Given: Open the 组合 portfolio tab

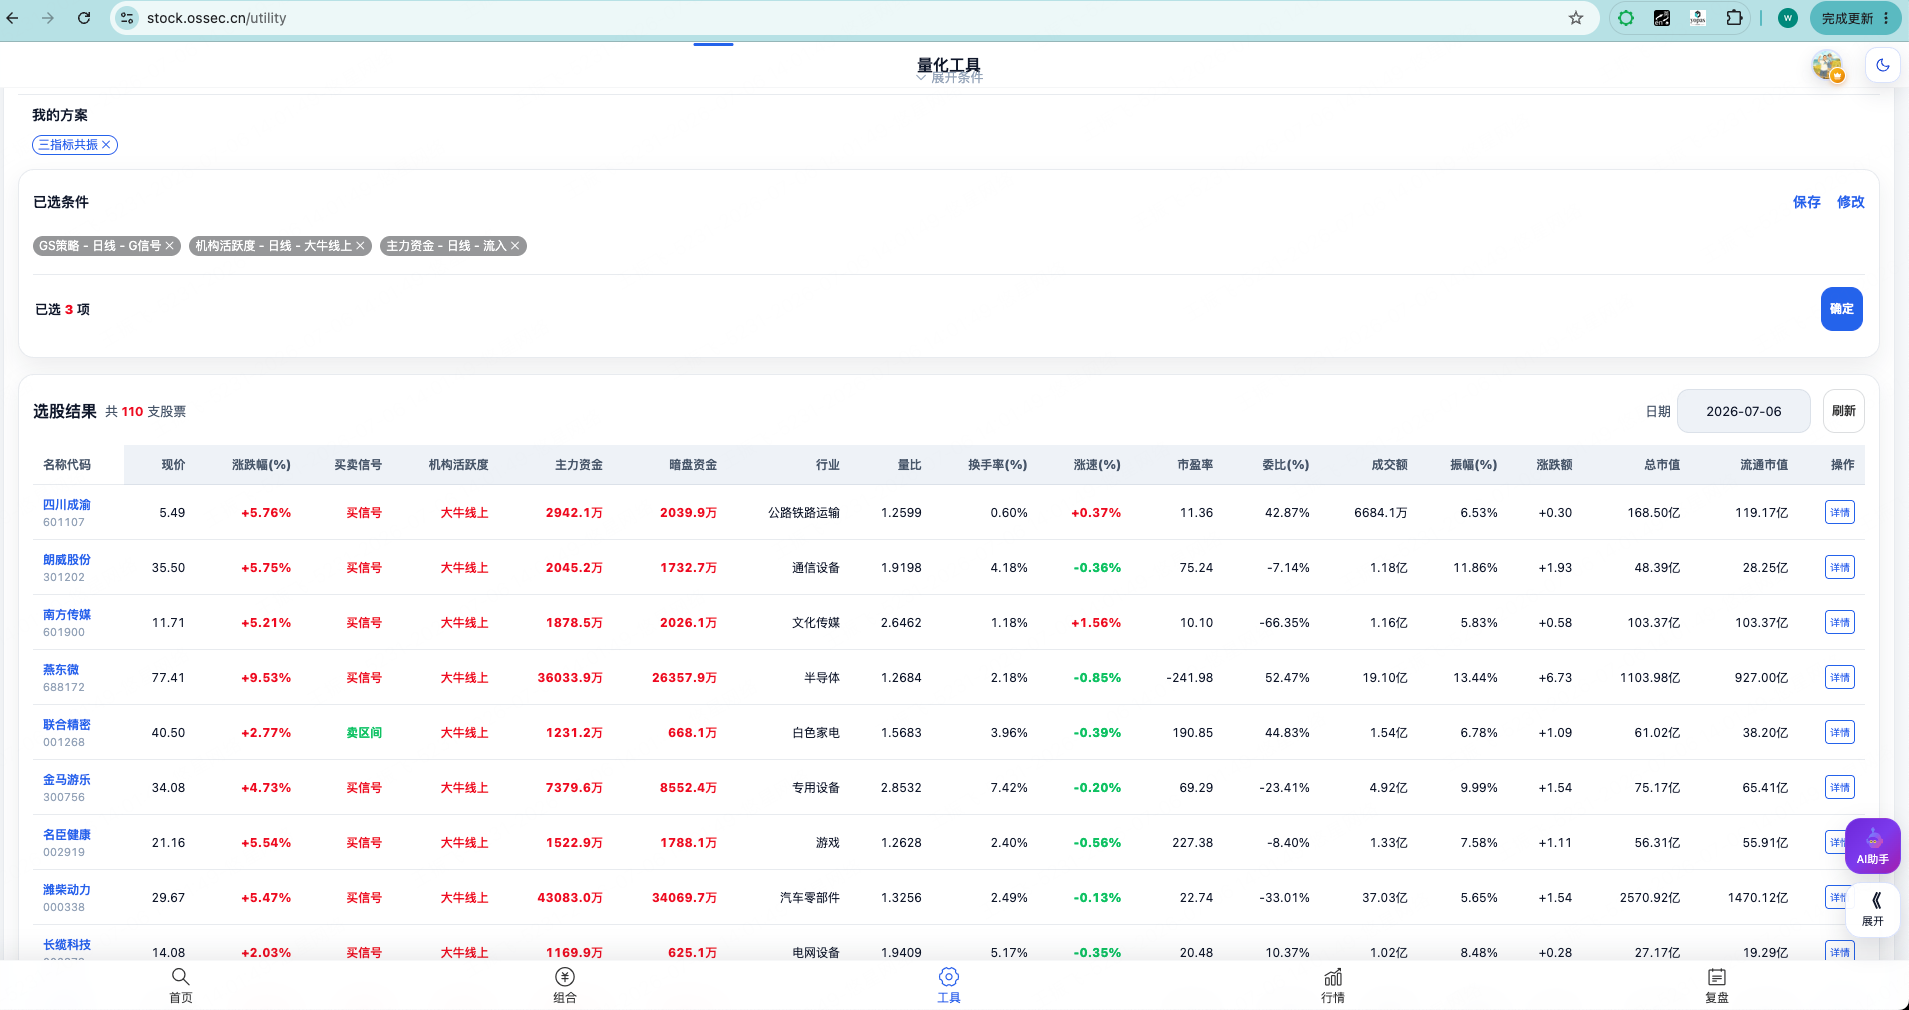Looking at the screenshot, I should click(565, 985).
